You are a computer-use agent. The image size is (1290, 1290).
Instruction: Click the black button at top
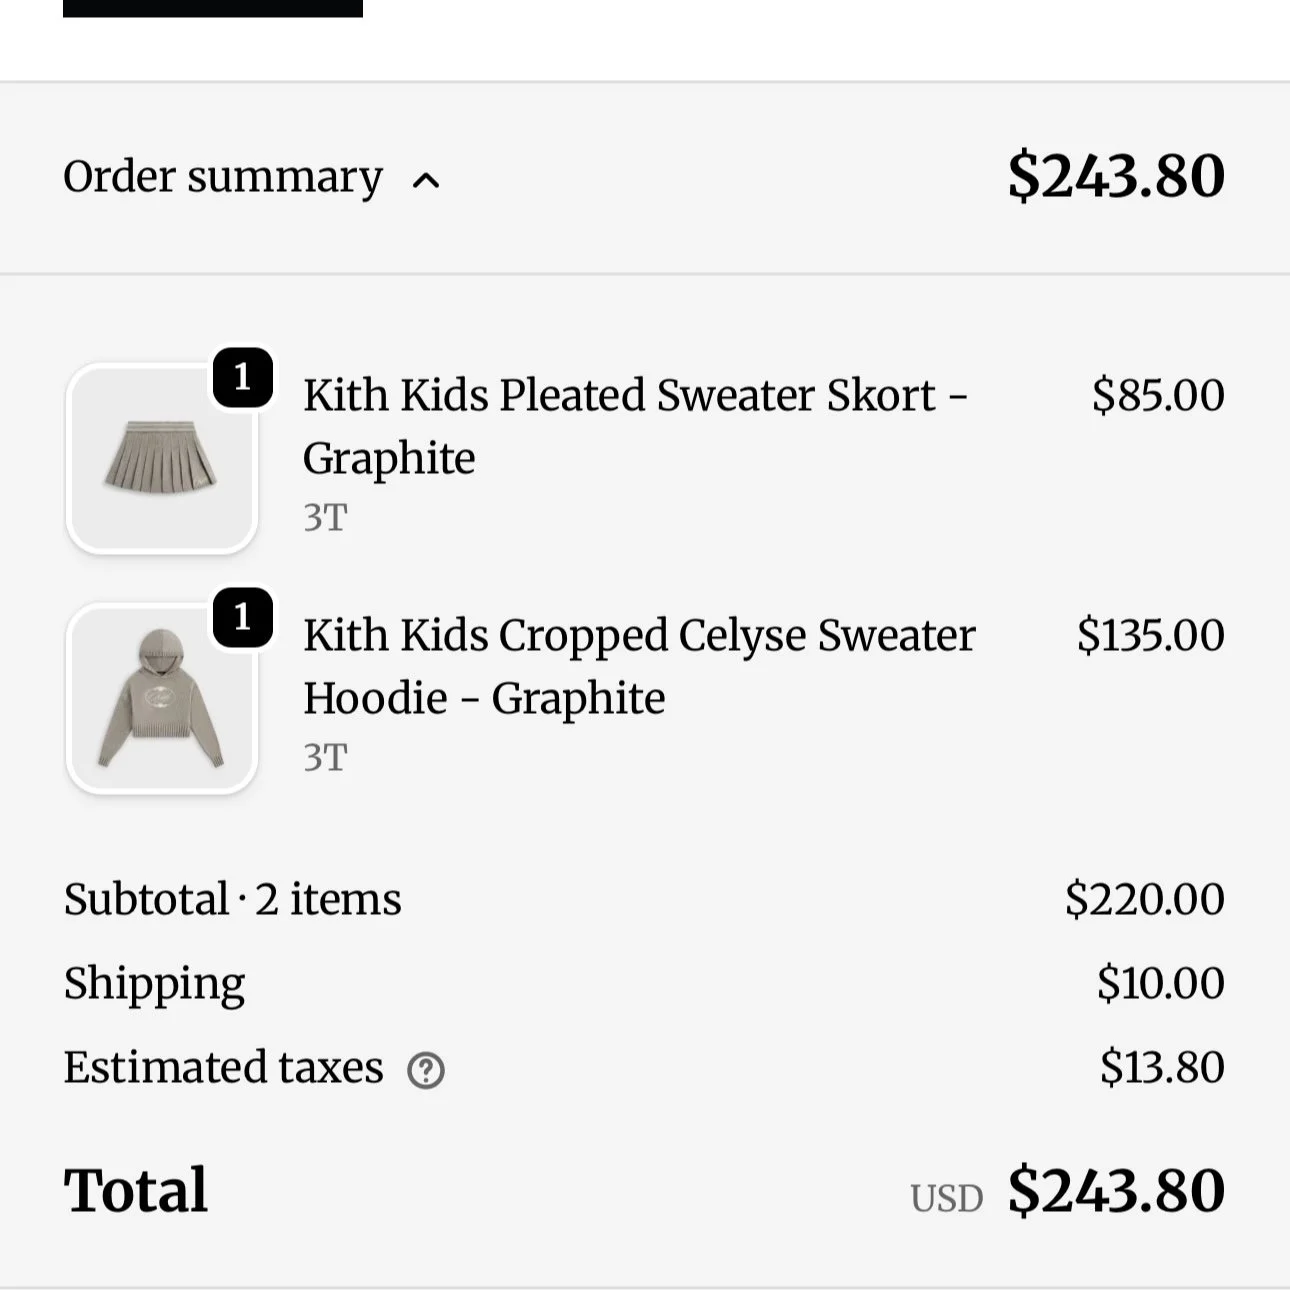pyautogui.click(x=212, y=8)
